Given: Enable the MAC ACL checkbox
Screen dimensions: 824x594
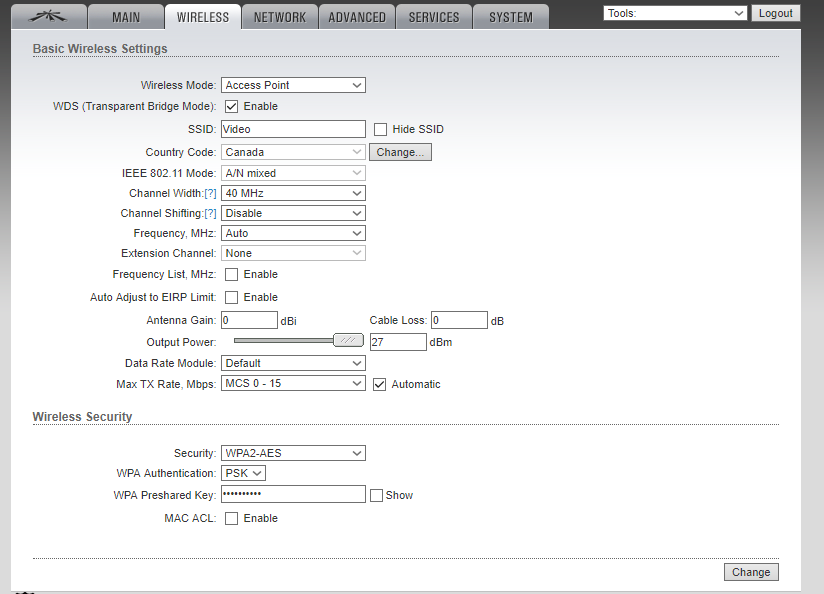Looking at the screenshot, I should point(231,519).
